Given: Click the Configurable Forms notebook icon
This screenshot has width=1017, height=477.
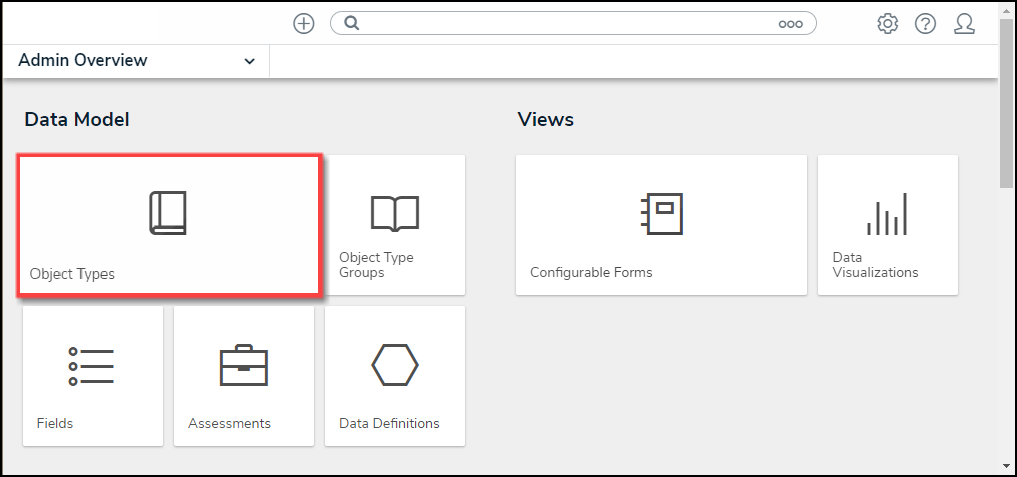Looking at the screenshot, I should [661, 213].
